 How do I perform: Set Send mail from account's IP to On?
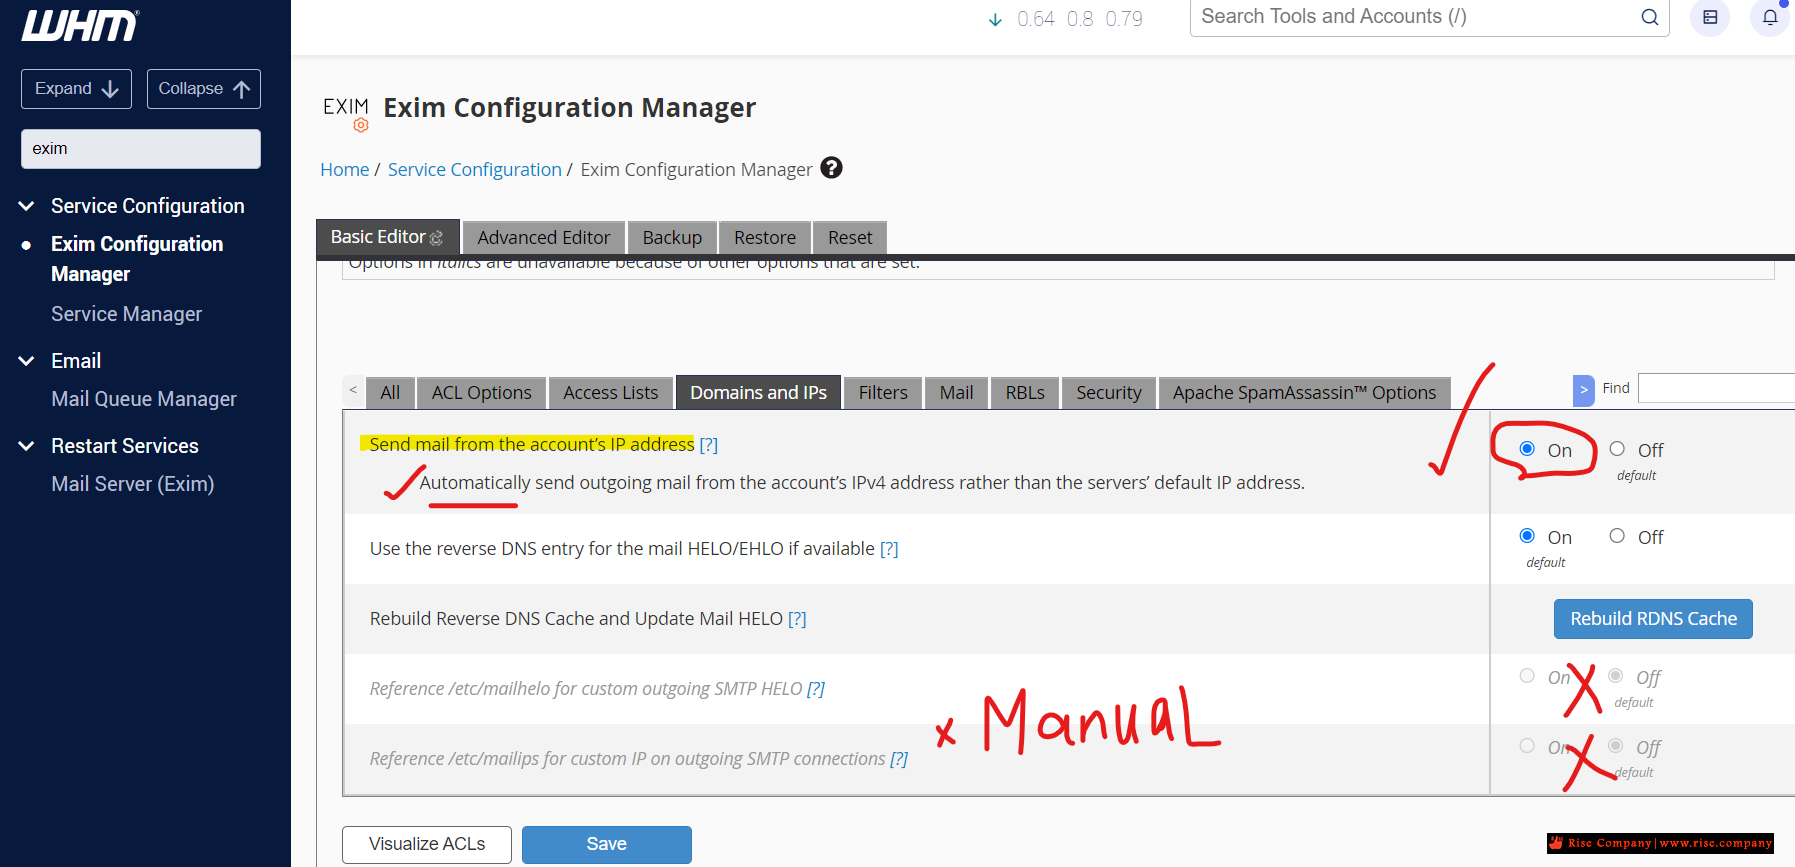1527,449
